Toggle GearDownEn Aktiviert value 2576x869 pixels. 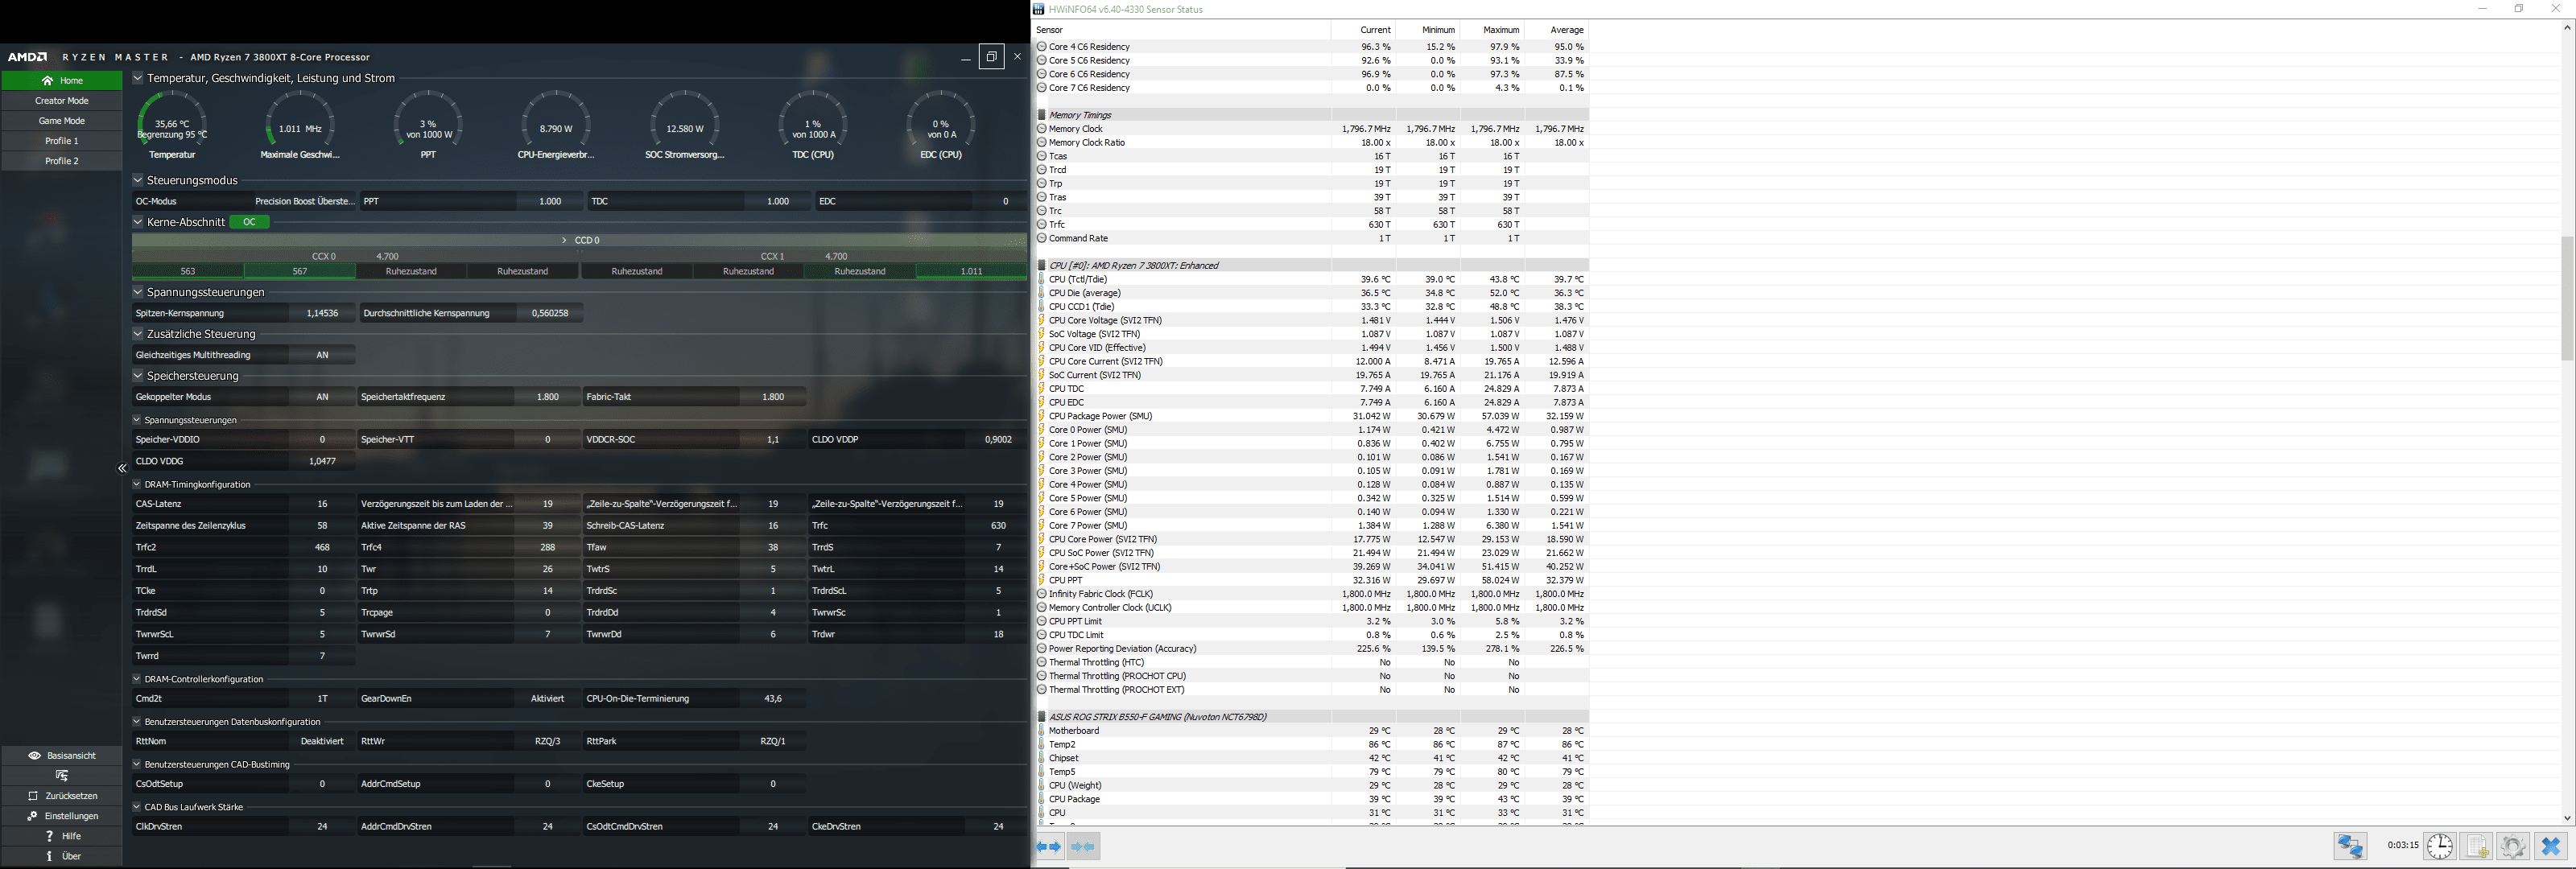click(547, 699)
